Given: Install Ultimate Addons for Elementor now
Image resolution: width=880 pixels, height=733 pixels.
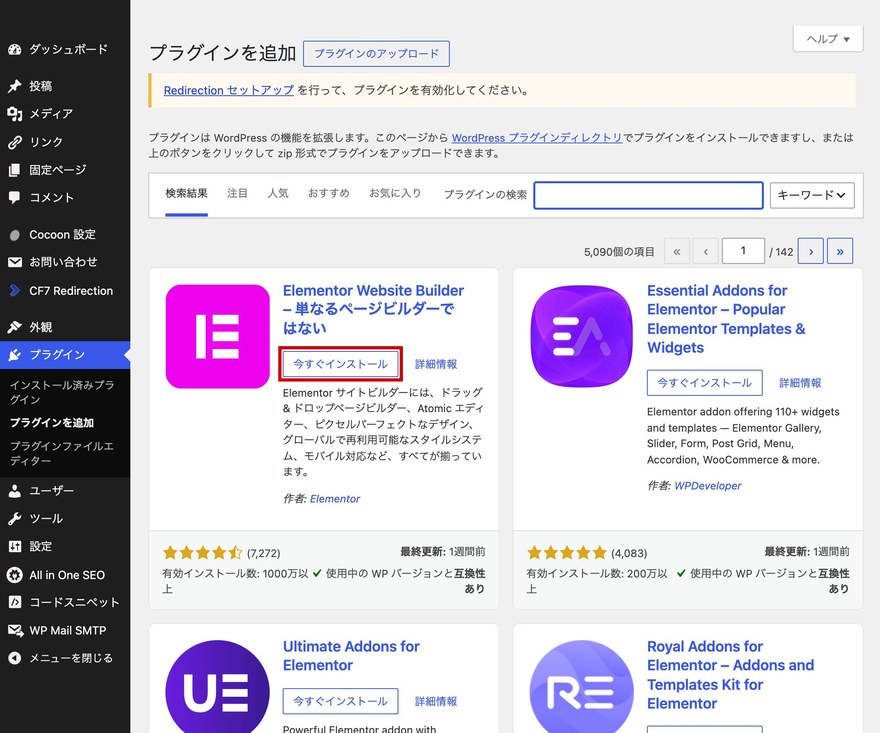Looking at the screenshot, I should point(341,701).
